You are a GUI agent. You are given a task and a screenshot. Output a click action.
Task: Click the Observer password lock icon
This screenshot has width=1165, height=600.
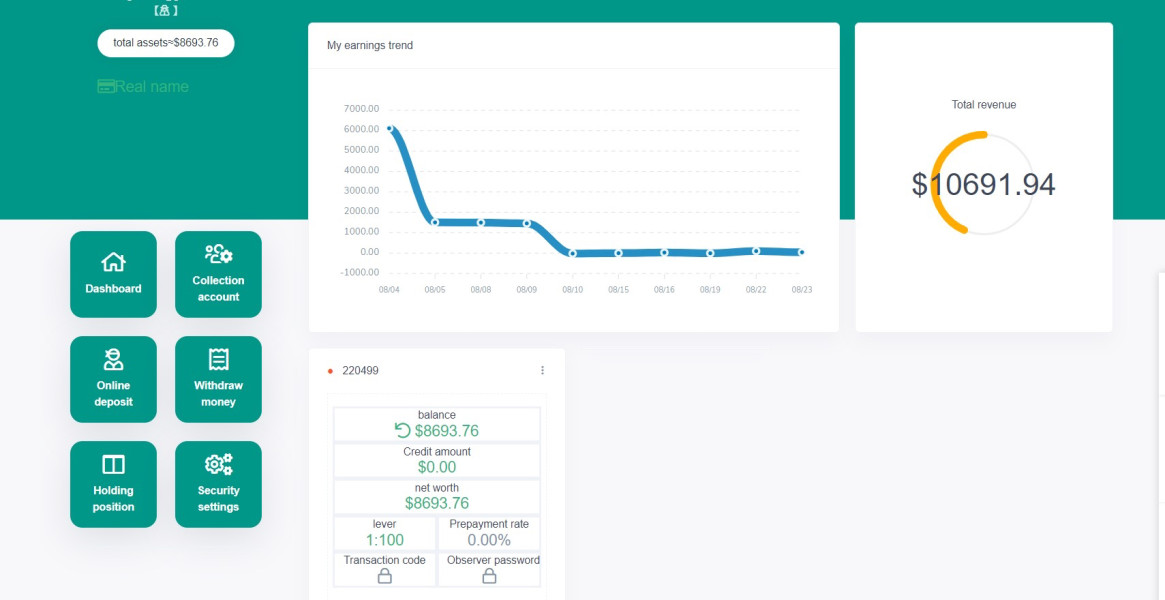(x=489, y=575)
